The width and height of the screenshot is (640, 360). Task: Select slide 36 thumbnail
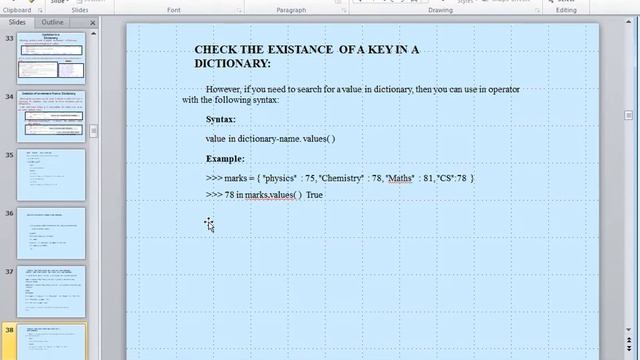click(51, 233)
